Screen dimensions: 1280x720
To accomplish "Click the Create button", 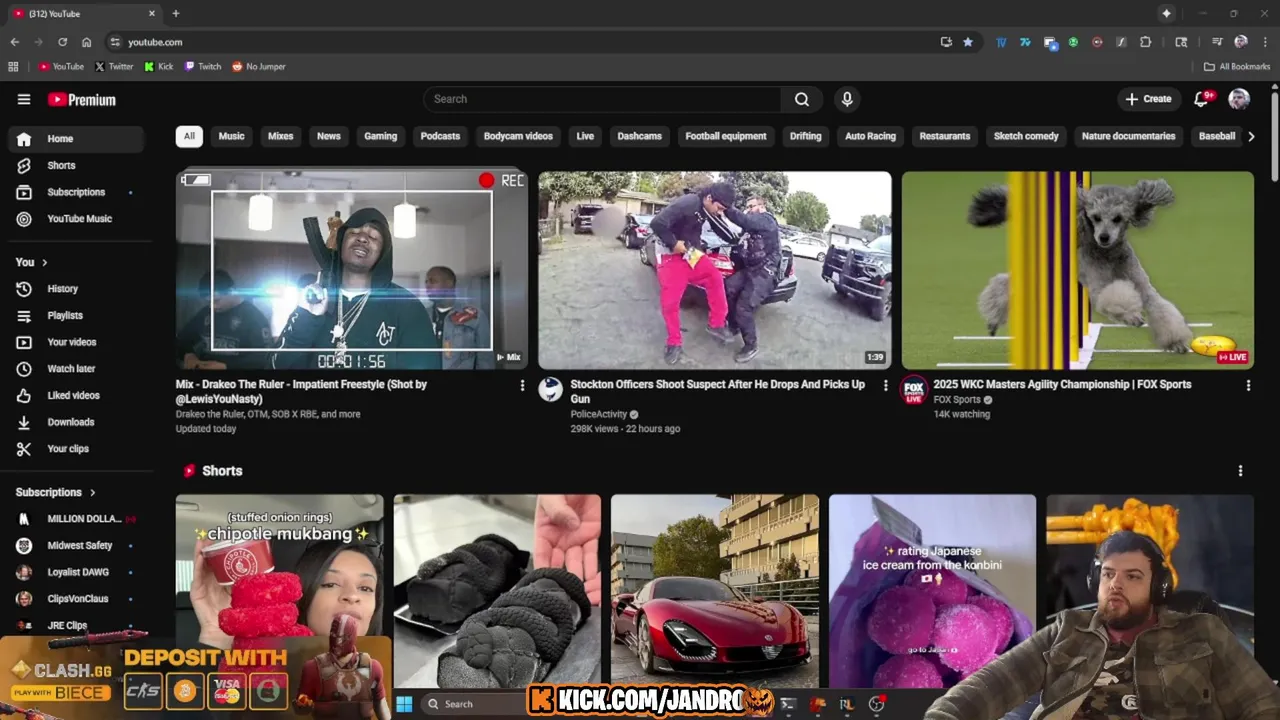I will tap(1148, 99).
